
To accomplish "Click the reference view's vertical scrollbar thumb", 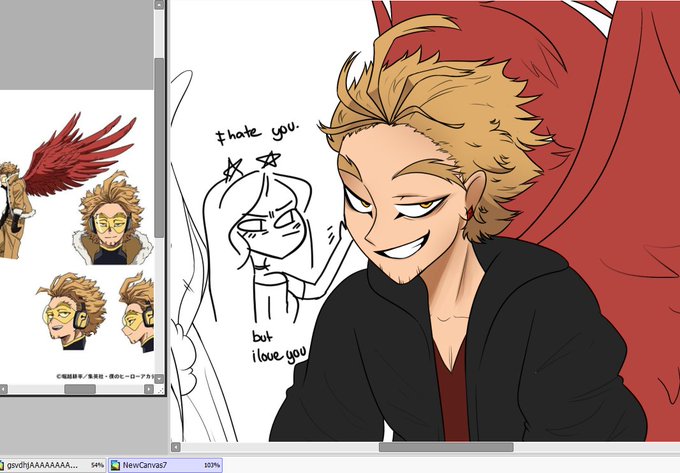I will [x=159, y=147].
